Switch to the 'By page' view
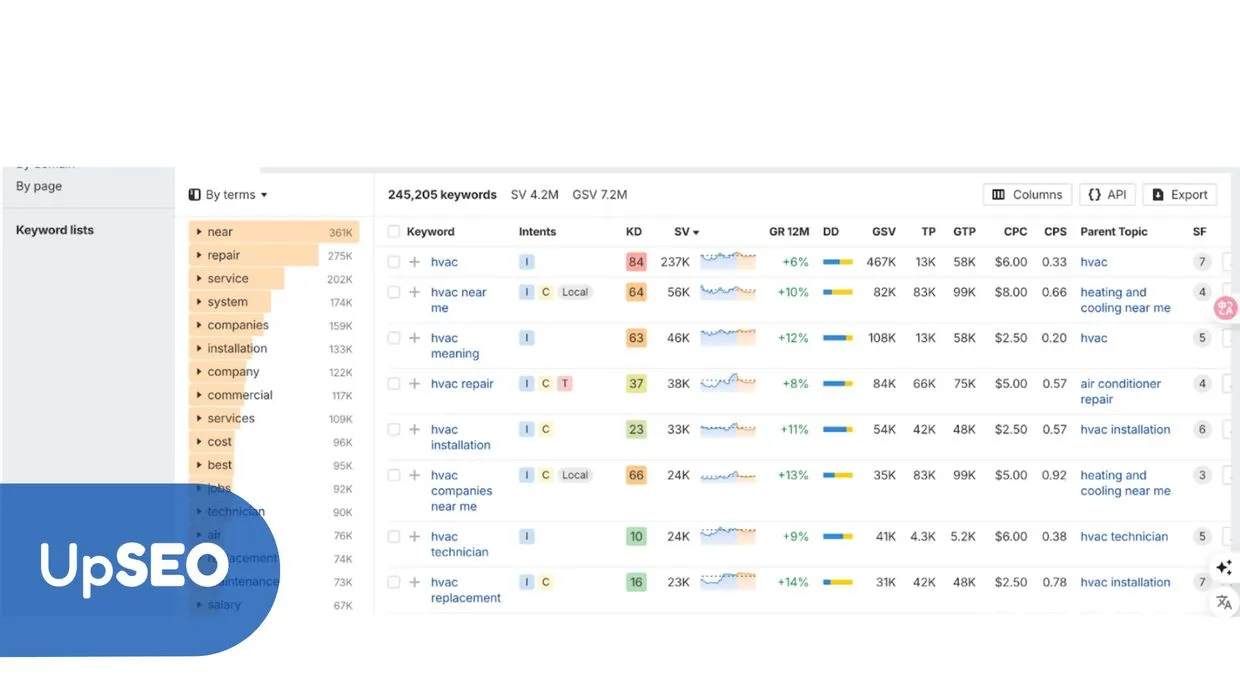This screenshot has width=1240, height=698. click(38, 186)
